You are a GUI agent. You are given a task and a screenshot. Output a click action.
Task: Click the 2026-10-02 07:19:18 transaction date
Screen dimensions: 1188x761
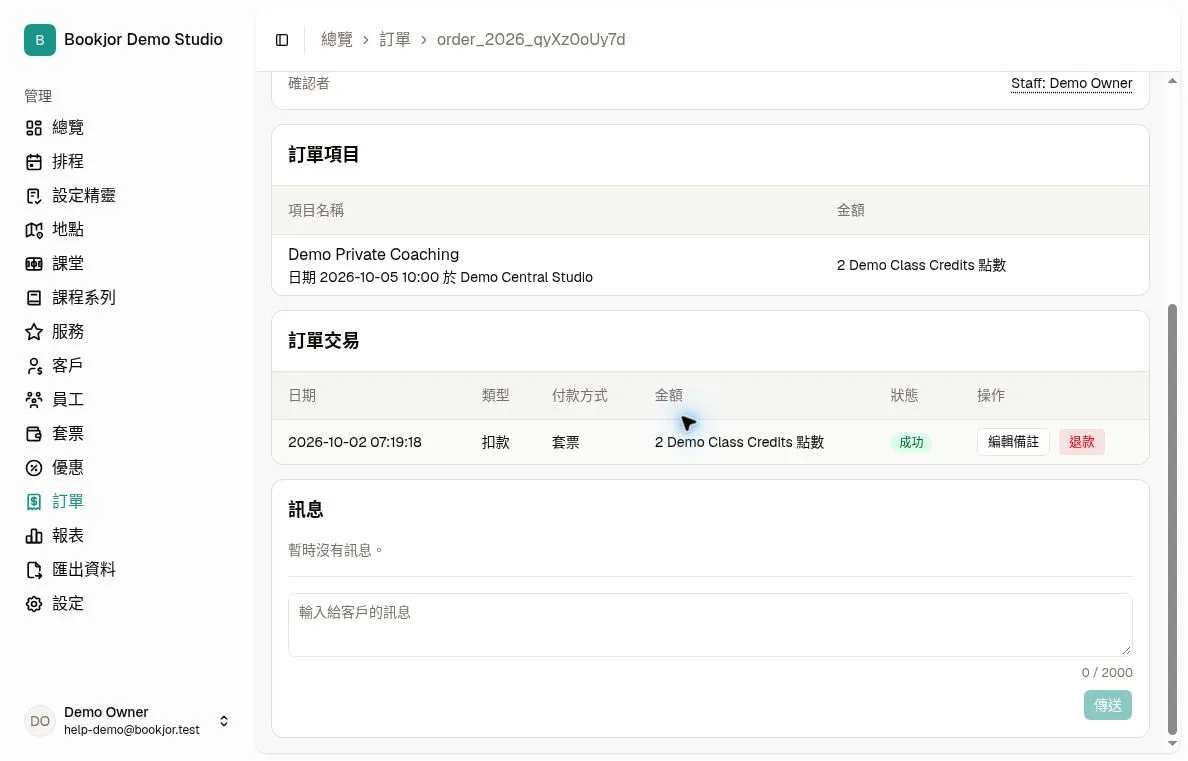pos(355,442)
